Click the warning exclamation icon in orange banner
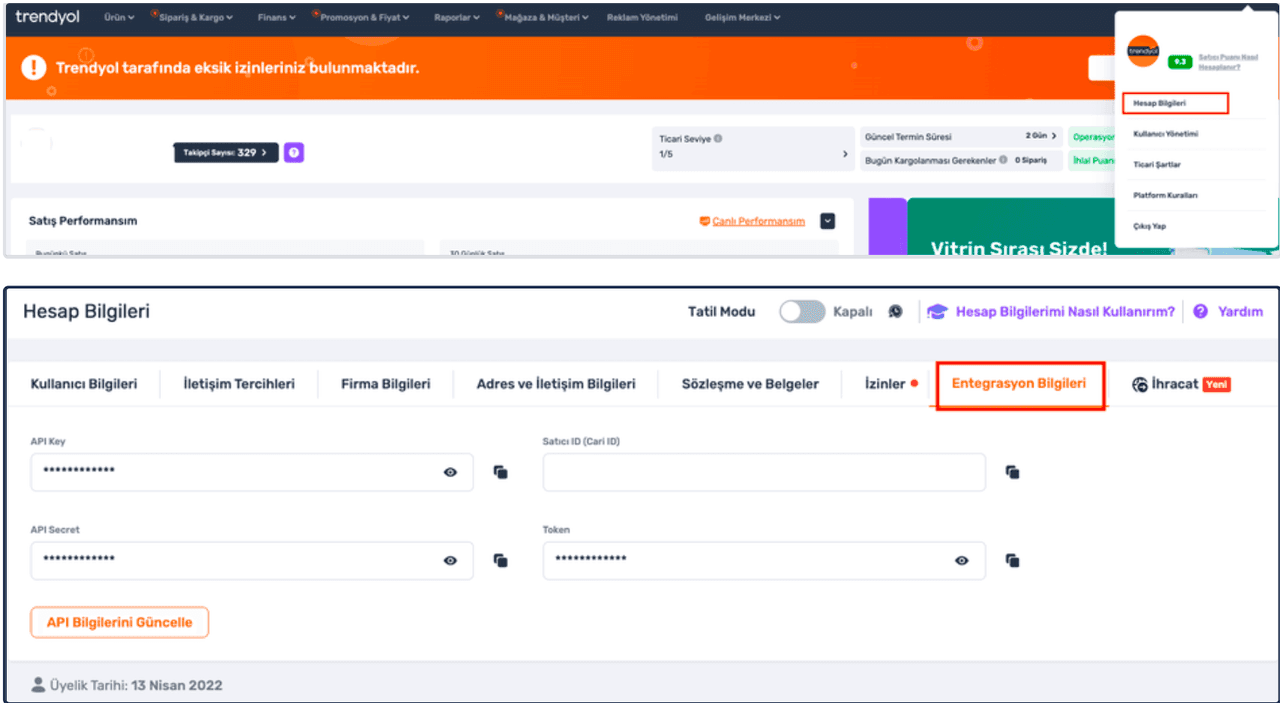The height and width of the screenshot is (703, 1280). pos(34,67)
